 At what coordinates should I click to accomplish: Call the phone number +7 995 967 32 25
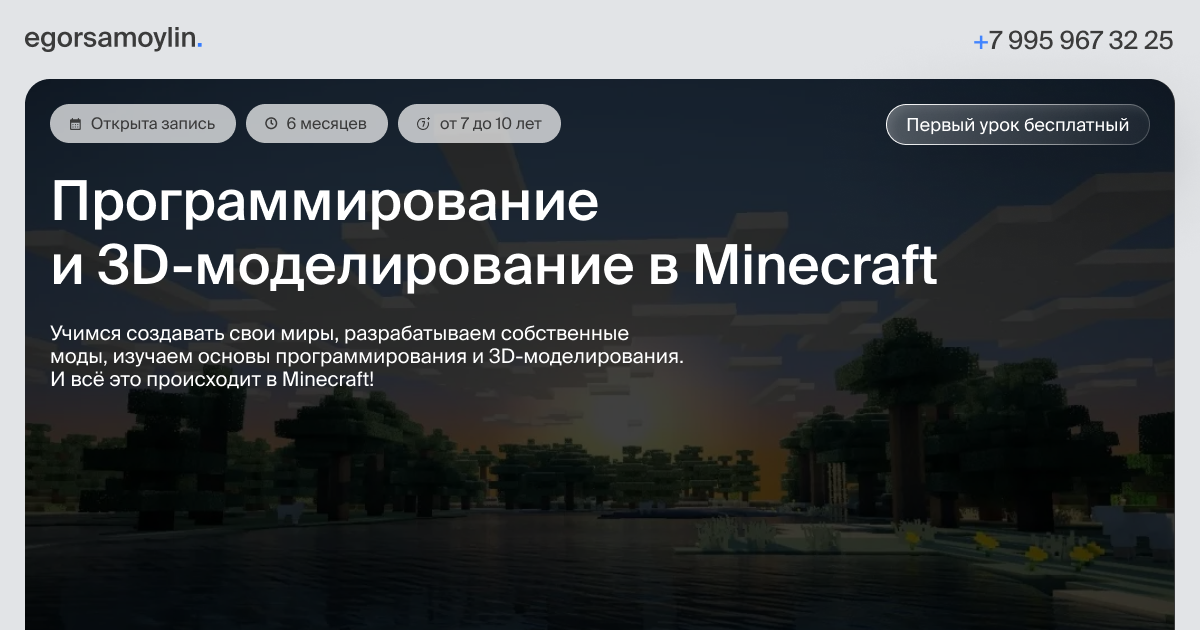pos(1073,41)
